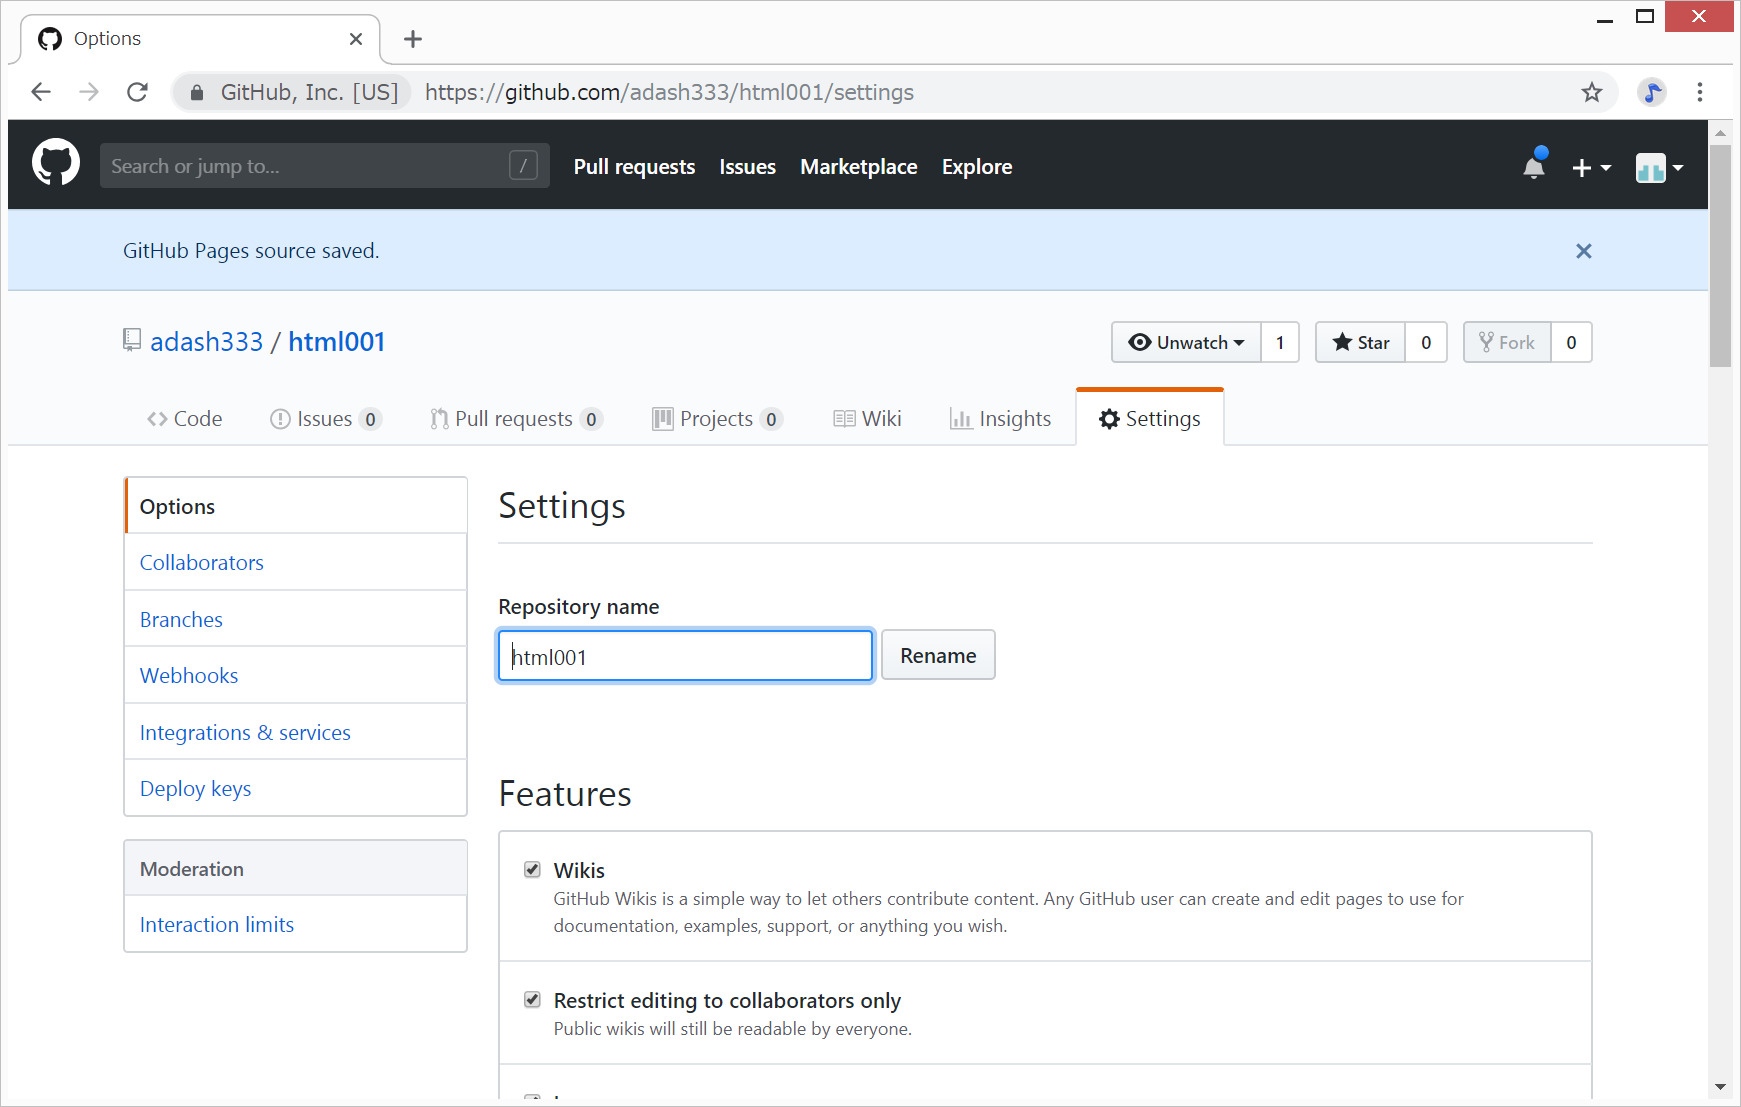This screenshot has height=1107, width=1741.
Task: Open a new browser tab
Action: click(413, 39)
